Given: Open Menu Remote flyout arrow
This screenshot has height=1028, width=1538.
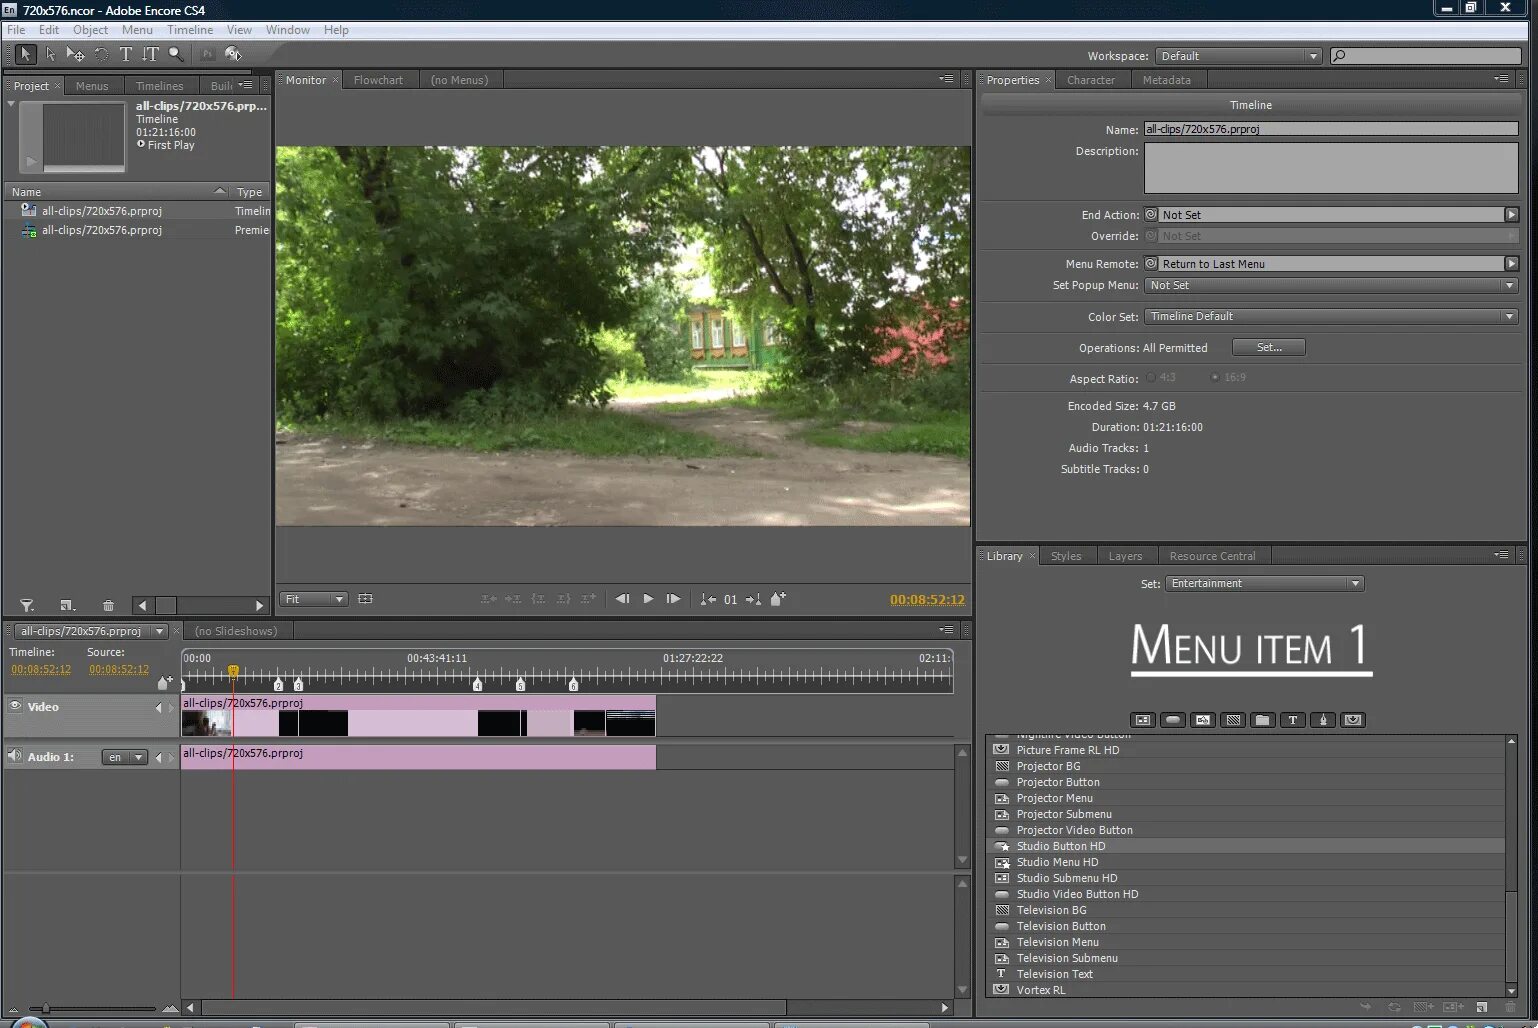Looking at the screenshot, I should (x=1512, y=264).
